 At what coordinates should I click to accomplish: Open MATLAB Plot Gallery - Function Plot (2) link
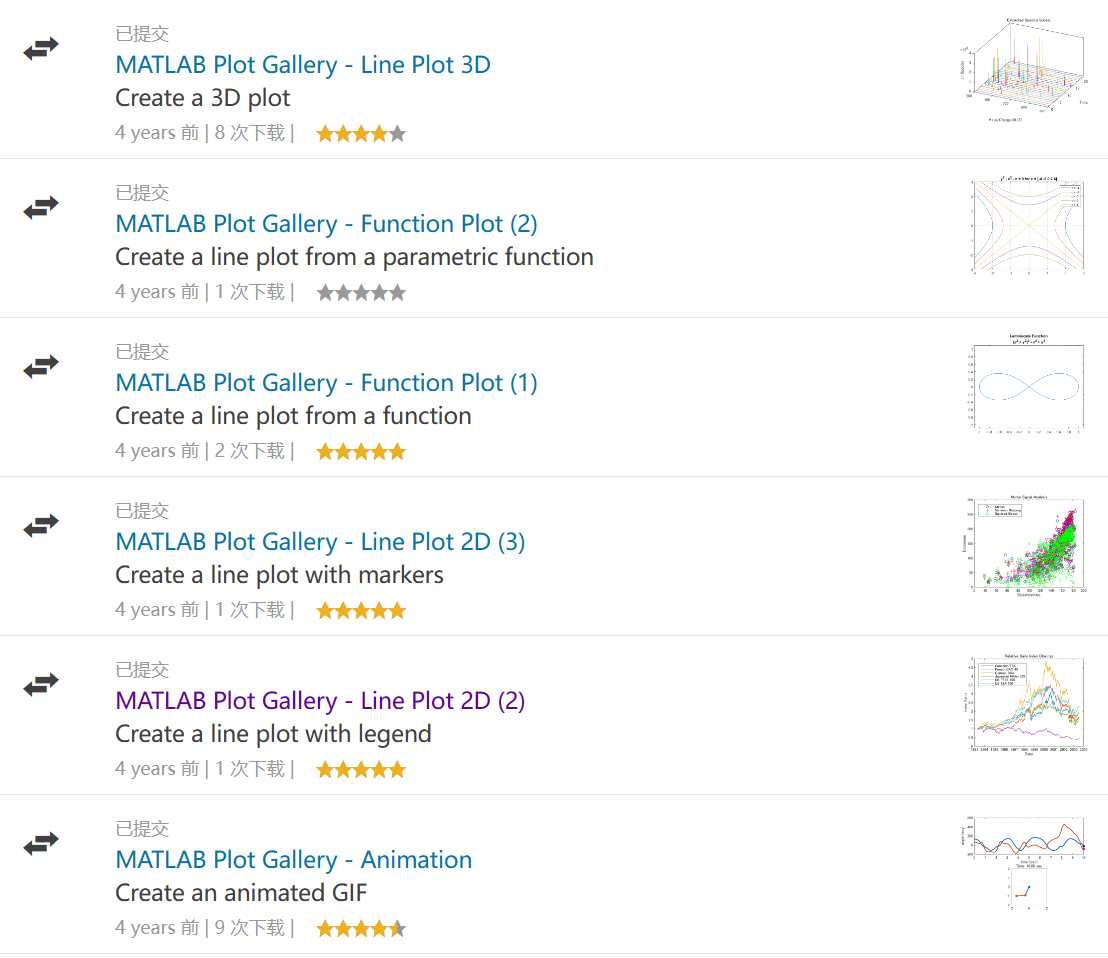[x=326, y=224]
